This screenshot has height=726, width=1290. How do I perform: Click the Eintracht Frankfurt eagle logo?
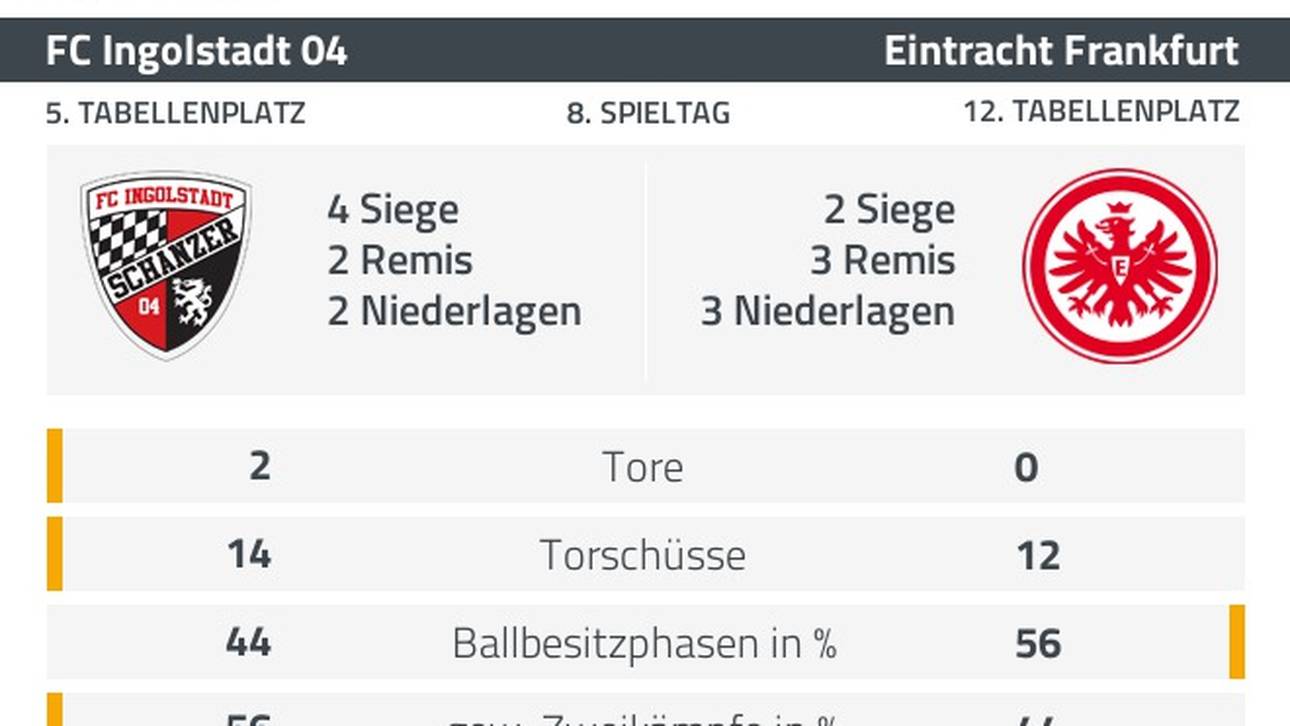(x=1120, y=266)
